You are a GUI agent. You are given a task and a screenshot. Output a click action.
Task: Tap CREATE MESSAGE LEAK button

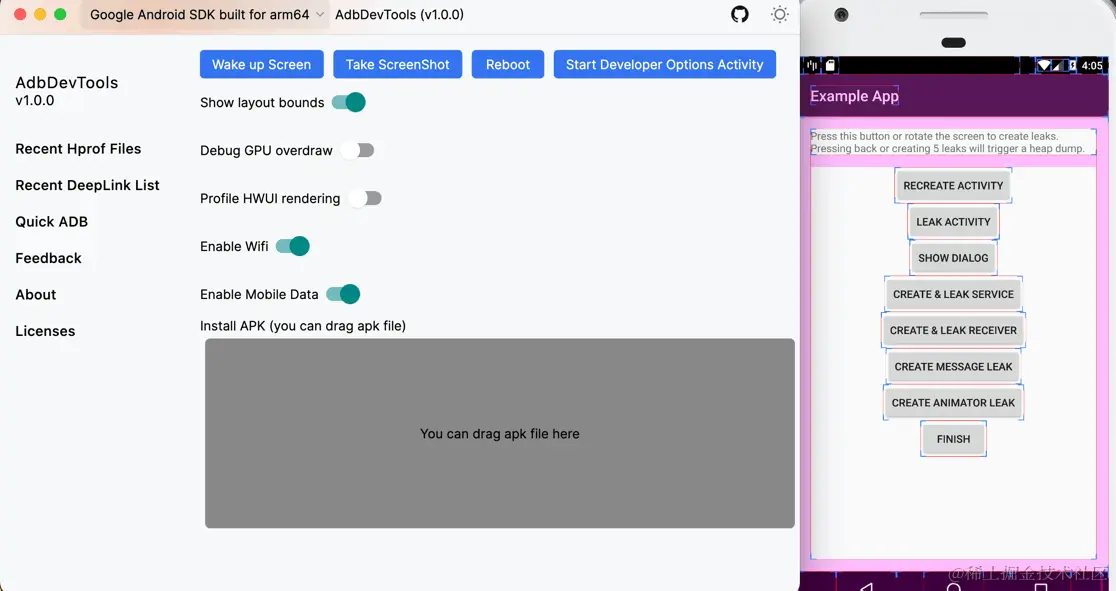pyautogui.click(x=953, y=367)
